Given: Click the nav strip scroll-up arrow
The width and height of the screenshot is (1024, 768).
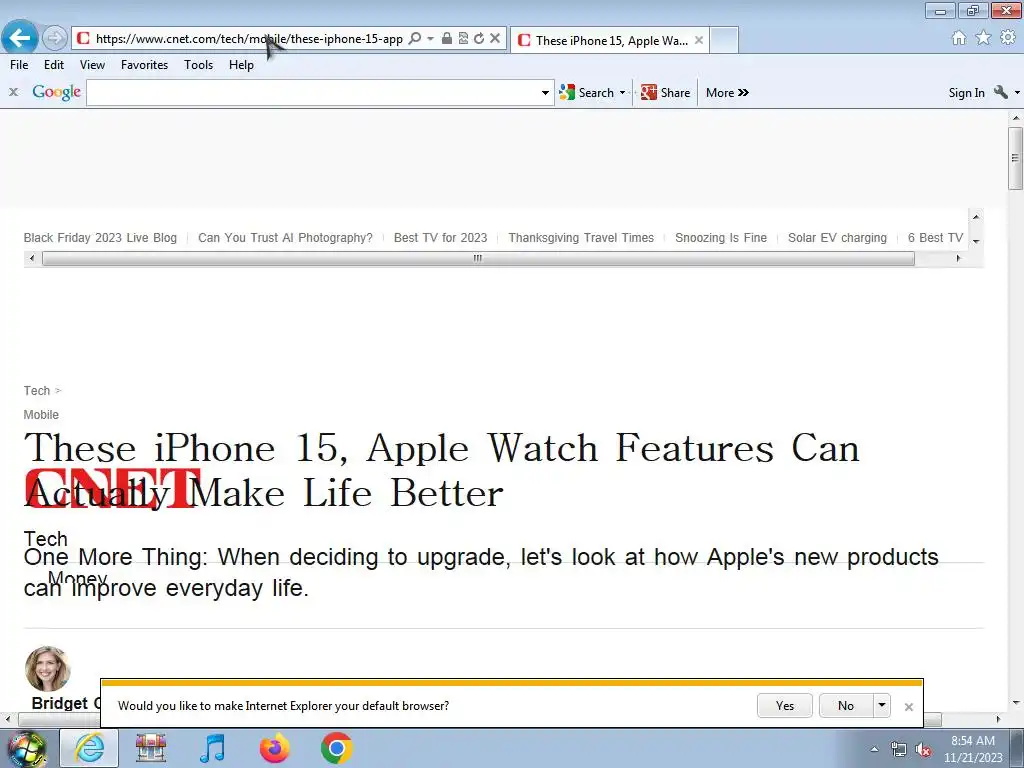Looking at the screenshot, I should click(976, 217).
